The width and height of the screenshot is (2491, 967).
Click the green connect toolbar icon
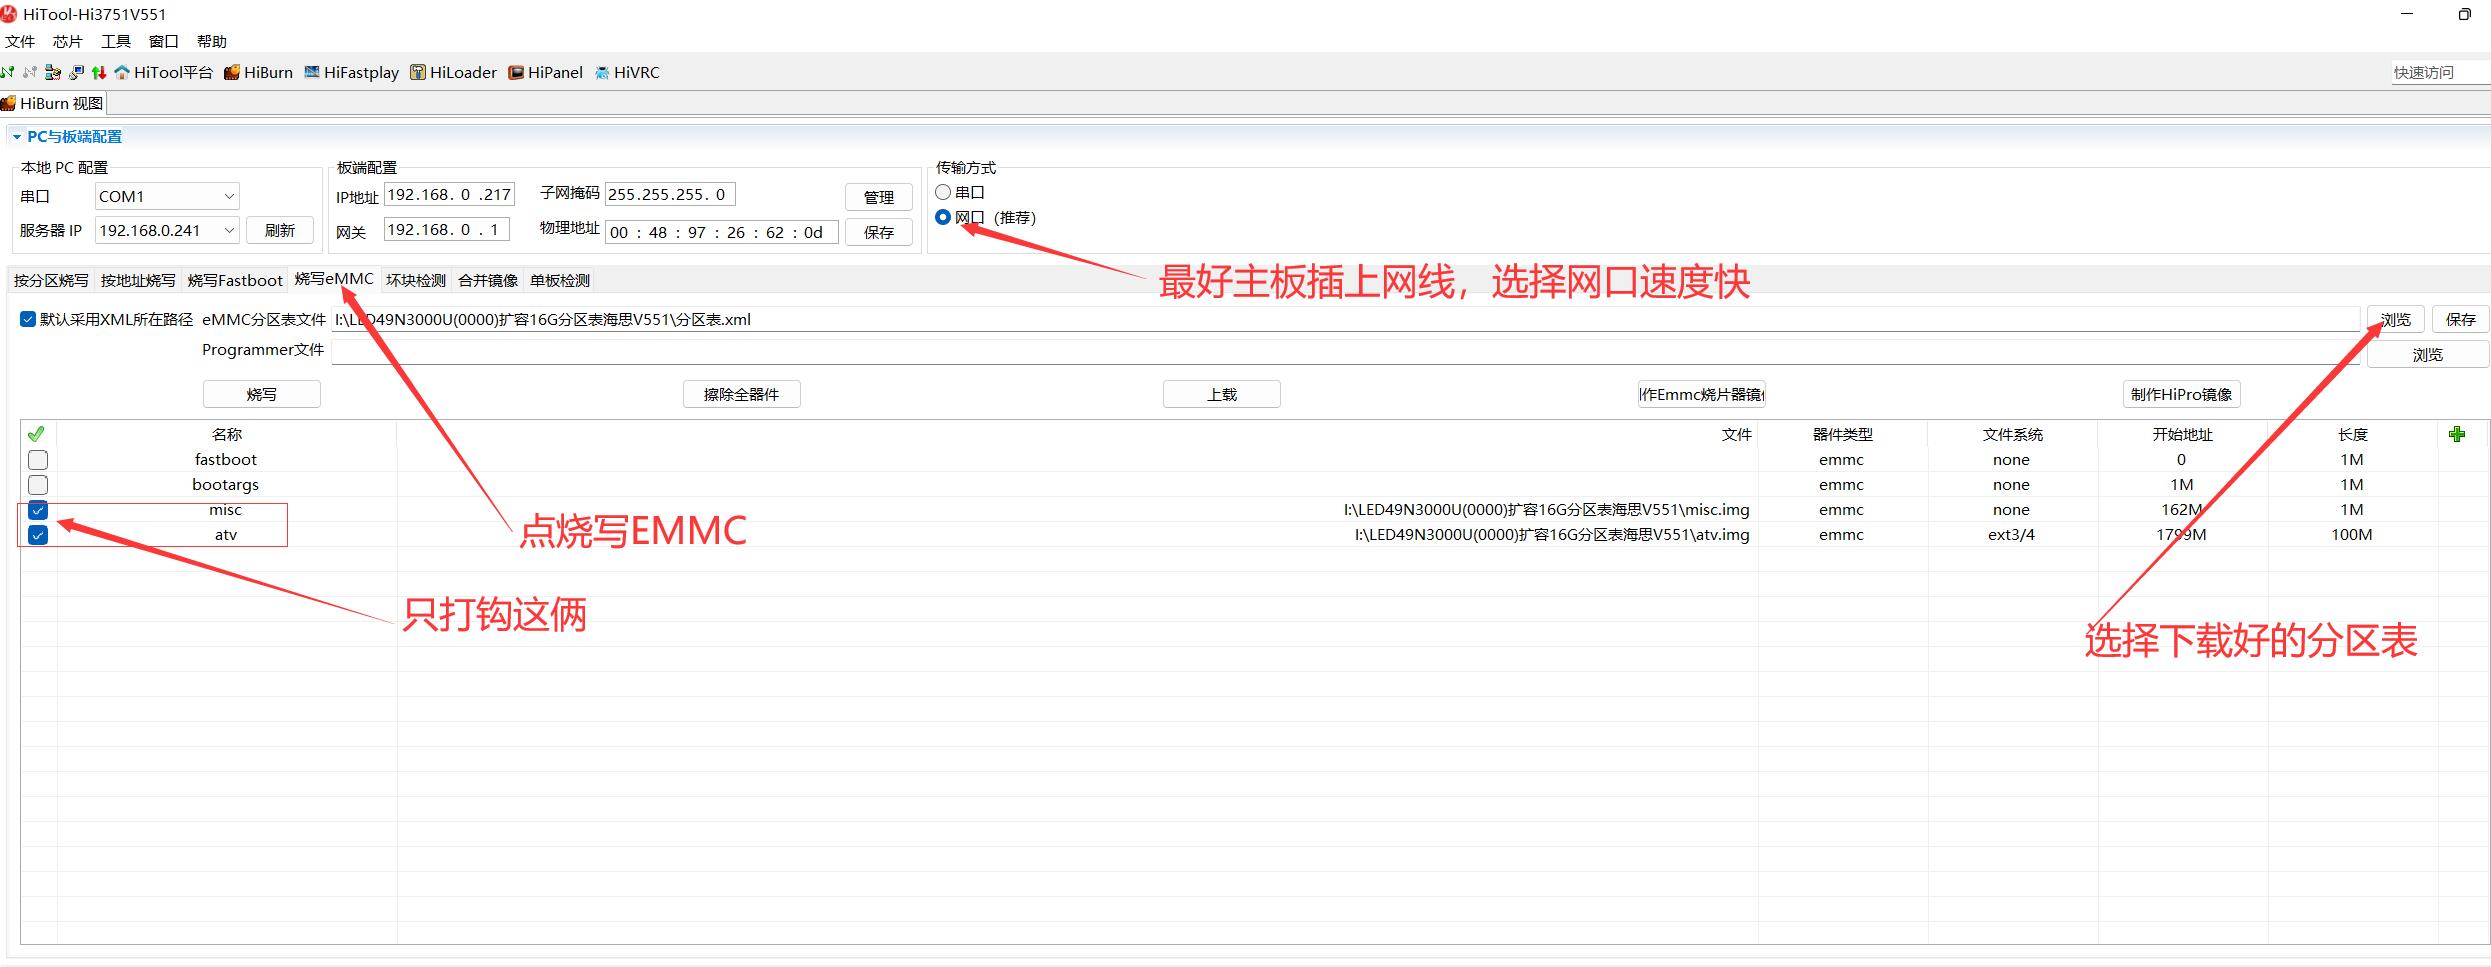point(8,72)
